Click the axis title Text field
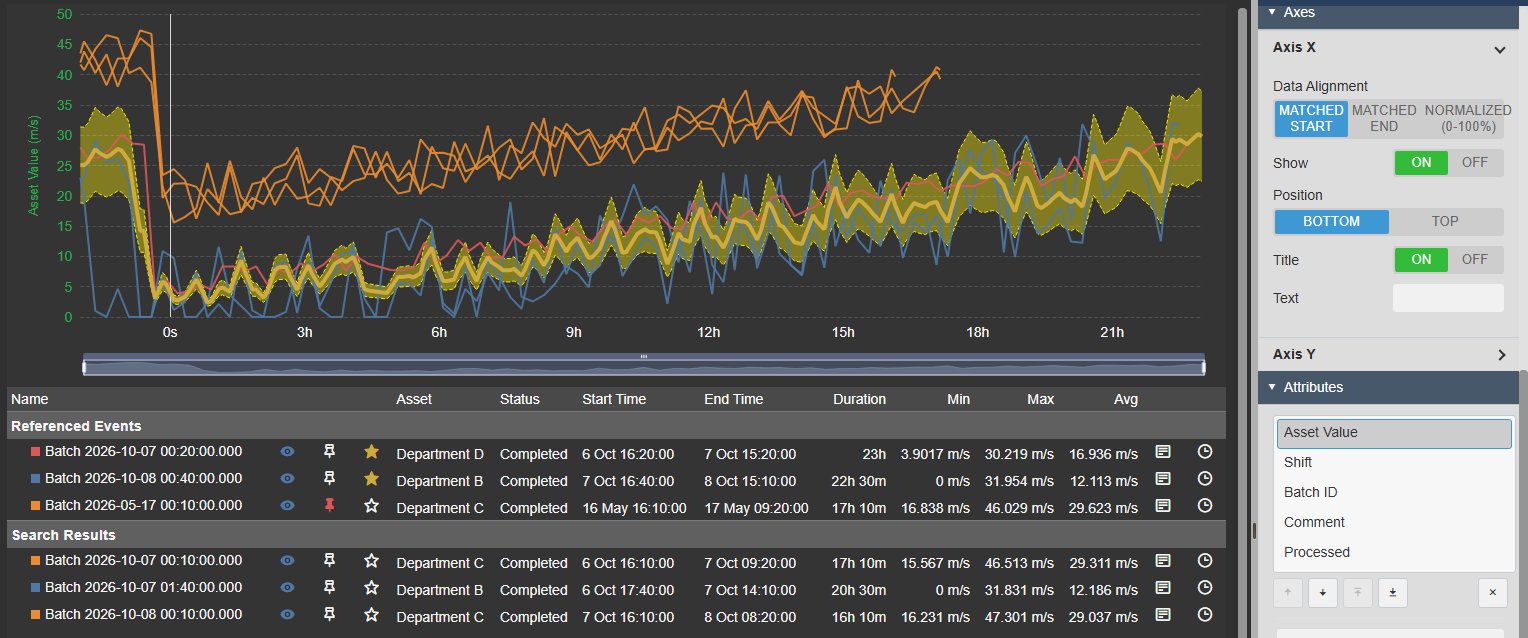Screen dimensions: 1528x638 (1448, 298)
